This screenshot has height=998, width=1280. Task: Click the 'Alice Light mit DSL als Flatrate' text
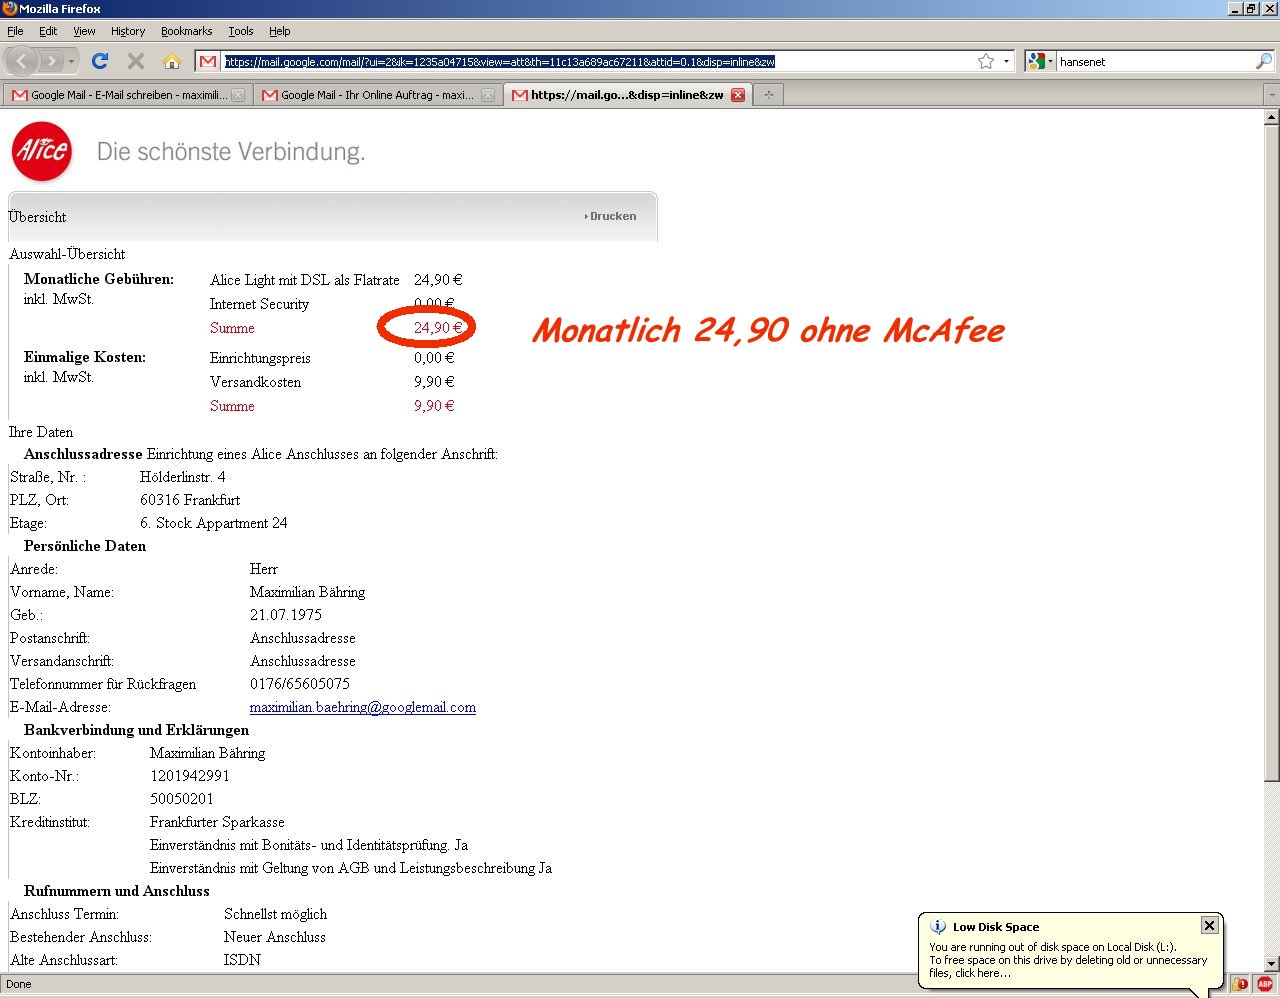click(304, 280)
